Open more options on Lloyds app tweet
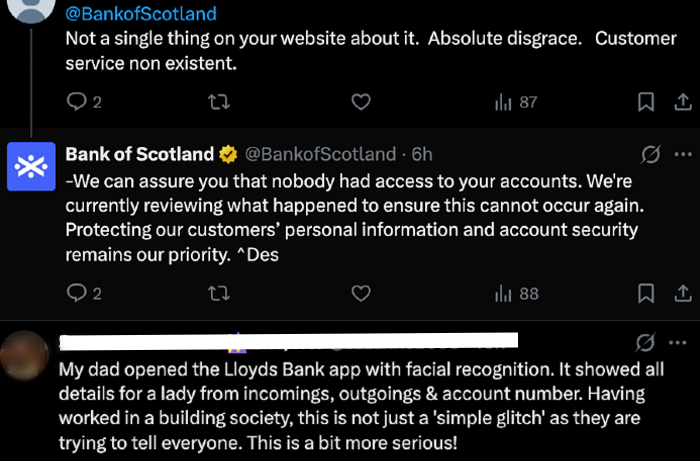Viewport: 700px width, 461px height. point(683,341)
